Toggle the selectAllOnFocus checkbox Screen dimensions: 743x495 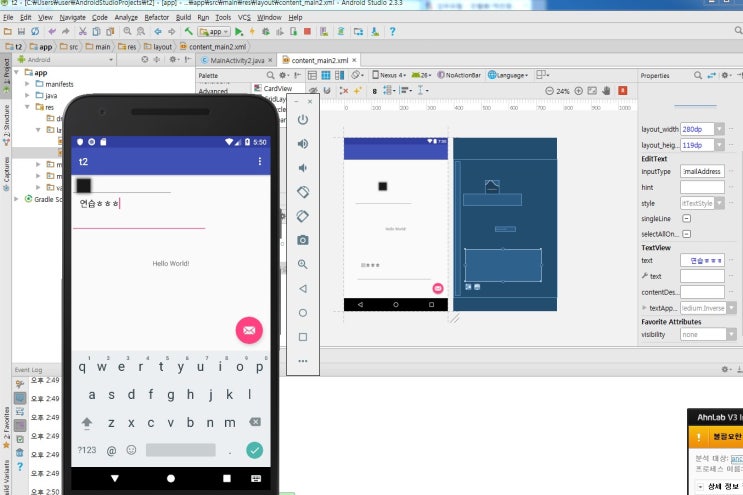[x=686, y=234]
